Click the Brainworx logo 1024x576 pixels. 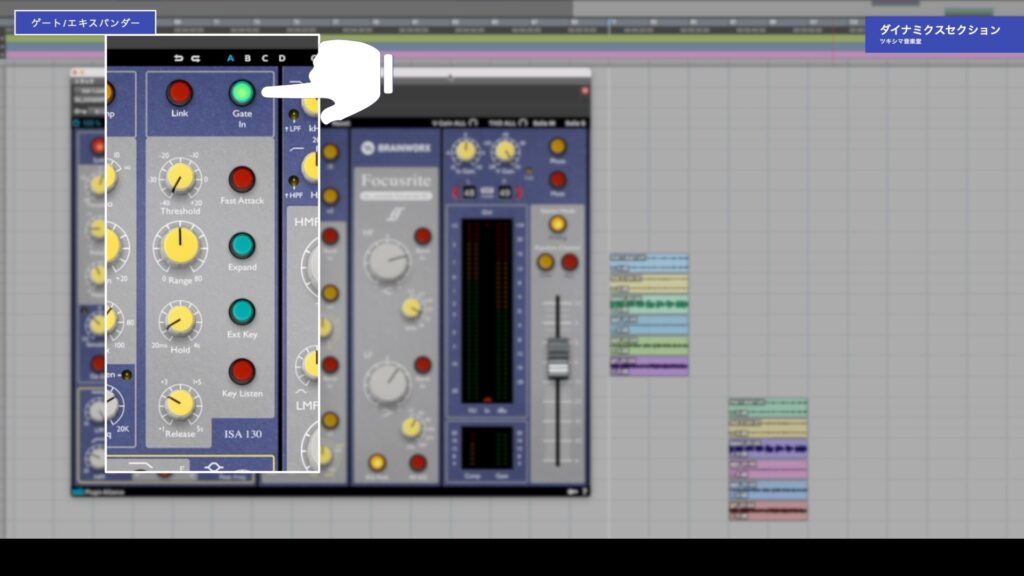tap(396, 148)
